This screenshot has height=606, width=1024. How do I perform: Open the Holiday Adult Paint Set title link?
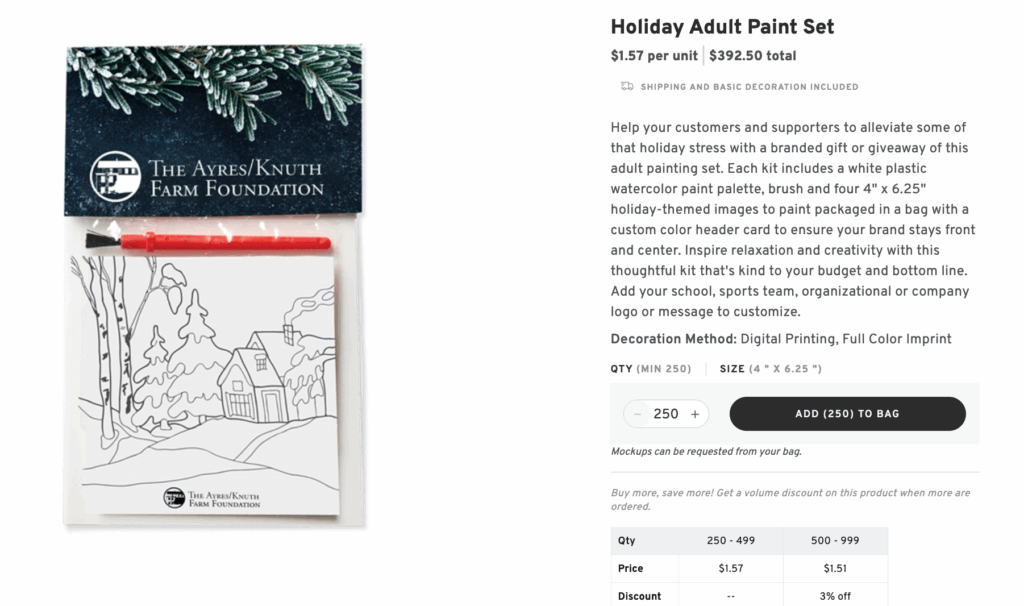[x=720, y=27]
